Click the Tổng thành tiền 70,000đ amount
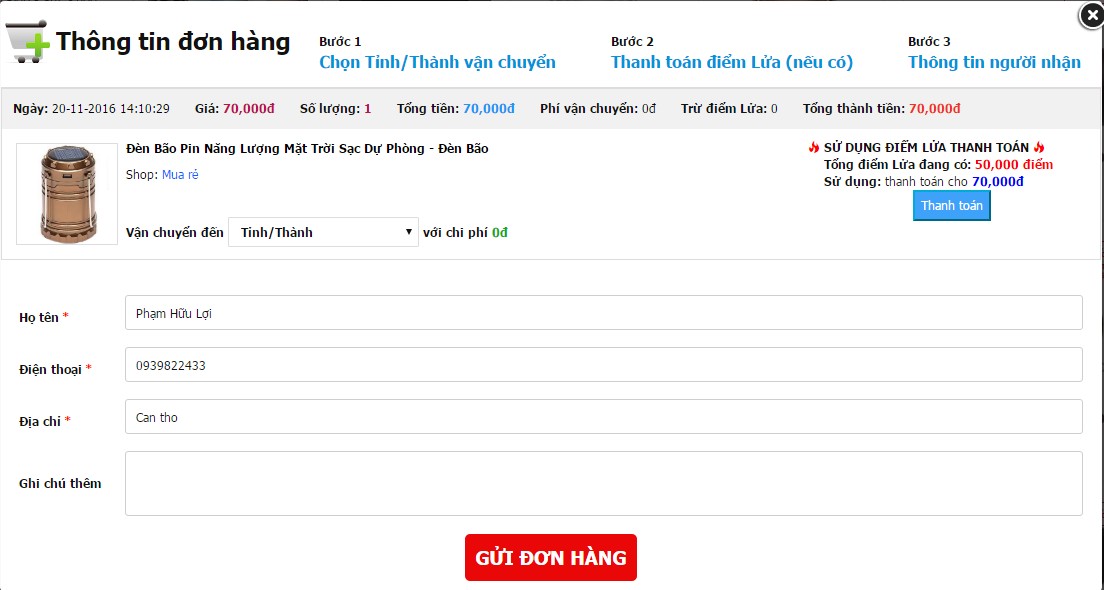This screenshot has height=590, width=1104. [x=934, y=108]
